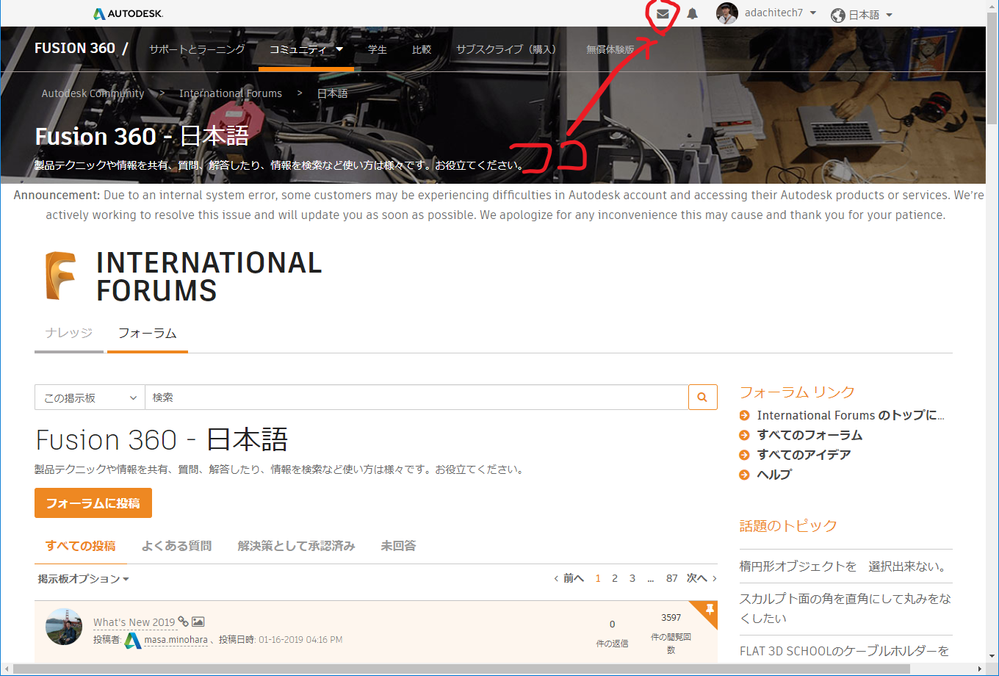999x676 pixels.
Task: Click the globe language icon
Action: [x=838, y=15]
